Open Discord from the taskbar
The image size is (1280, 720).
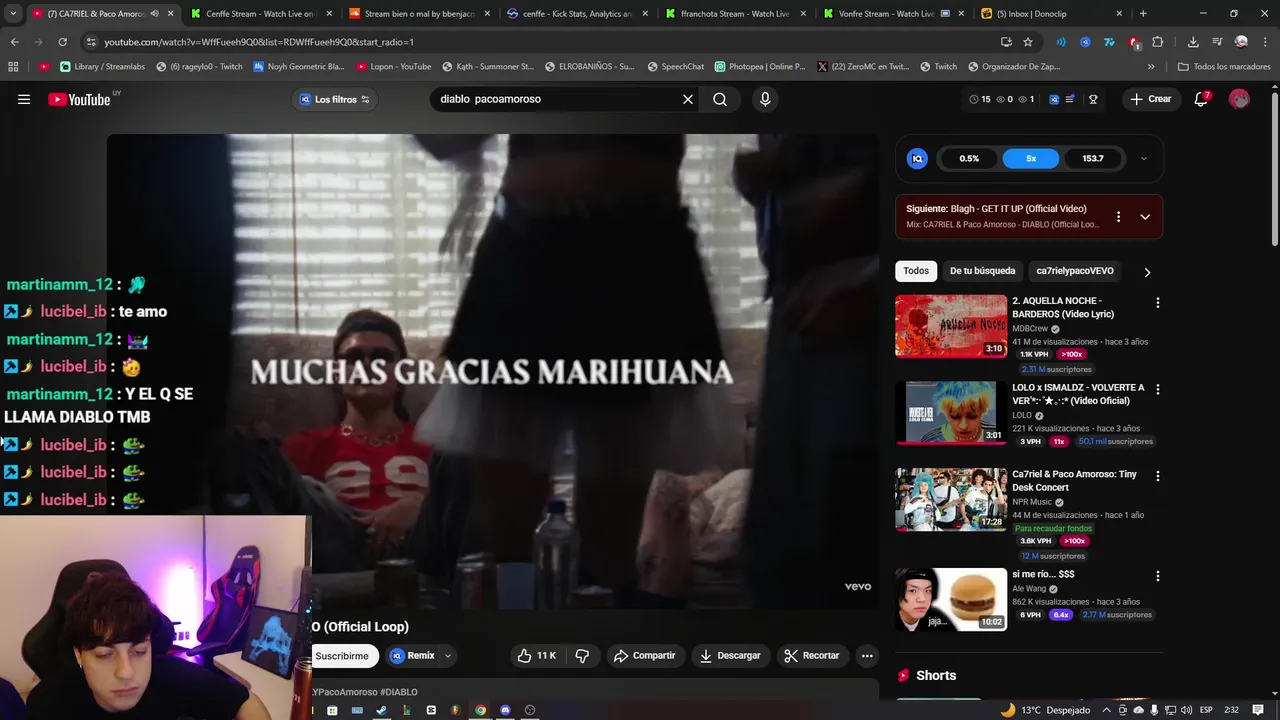click(x=505, y=710)
